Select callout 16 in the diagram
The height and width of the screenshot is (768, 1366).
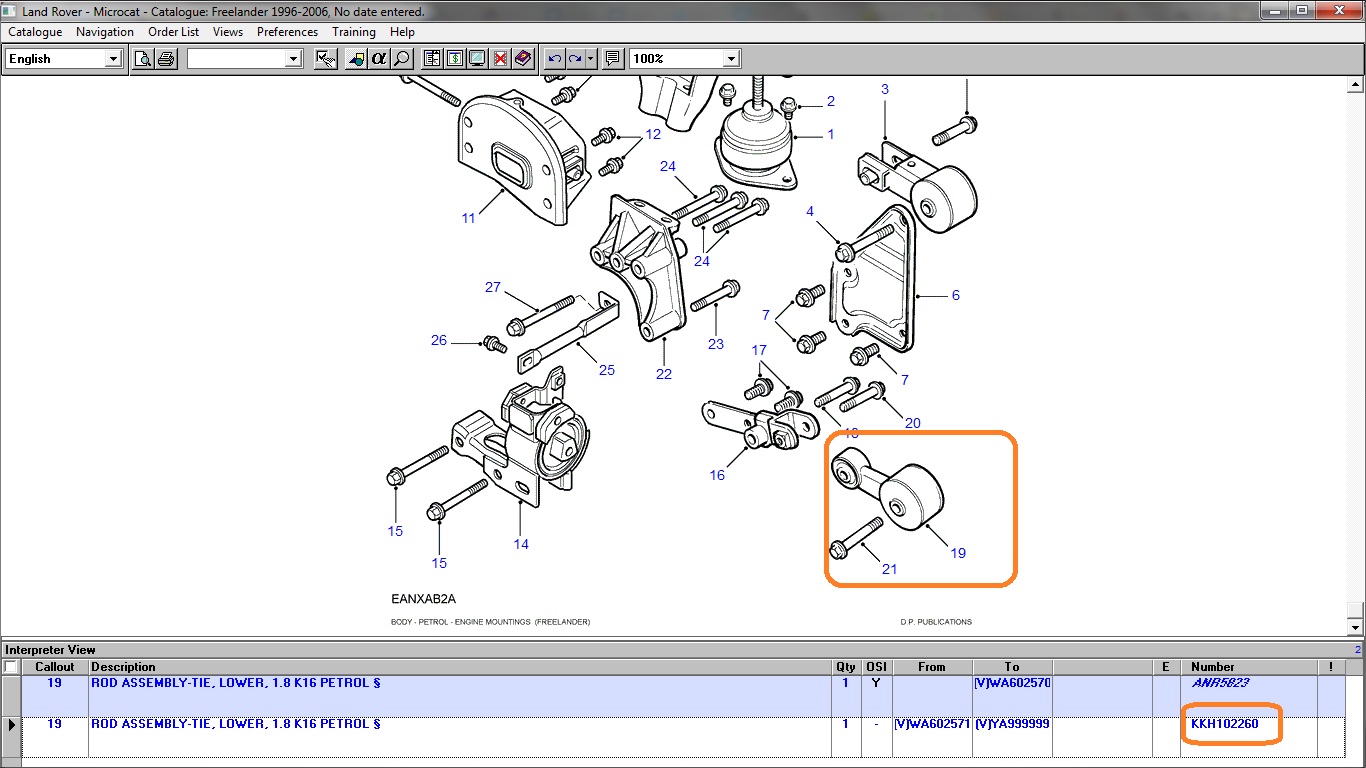click(x=717, y=475)
